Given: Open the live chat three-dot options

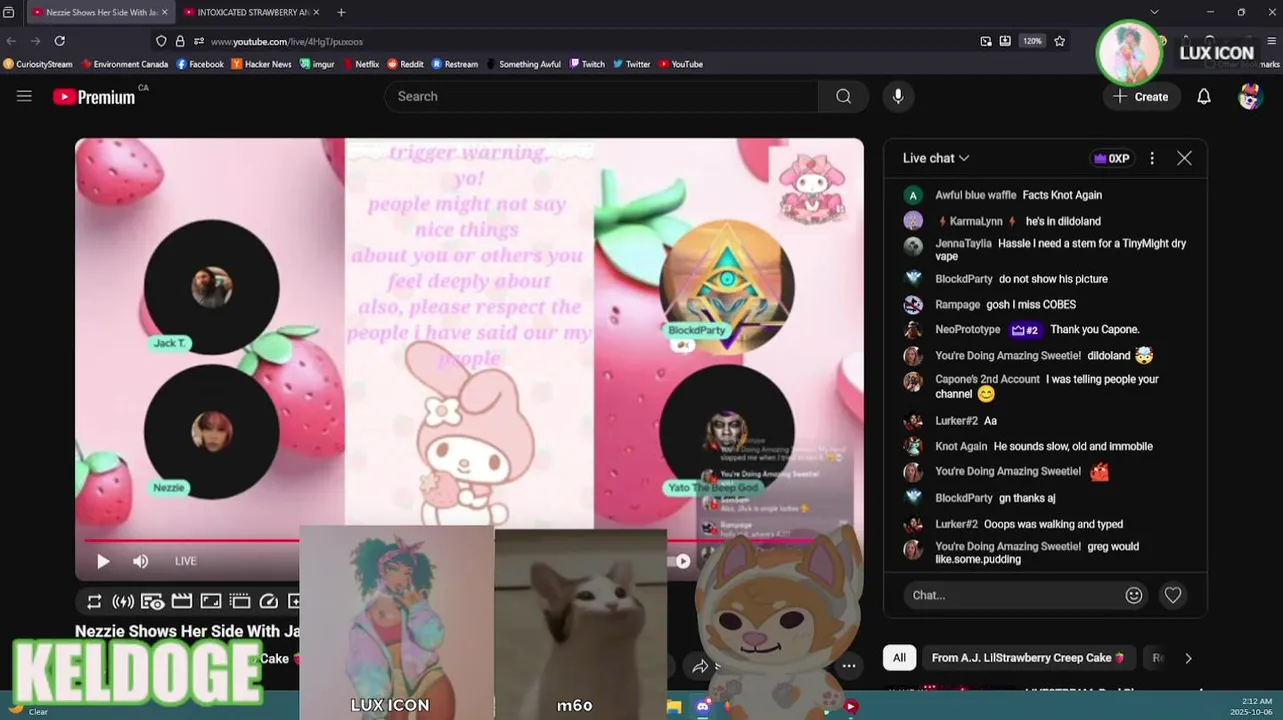Looking at the screenshot, I should (1152, 158).
